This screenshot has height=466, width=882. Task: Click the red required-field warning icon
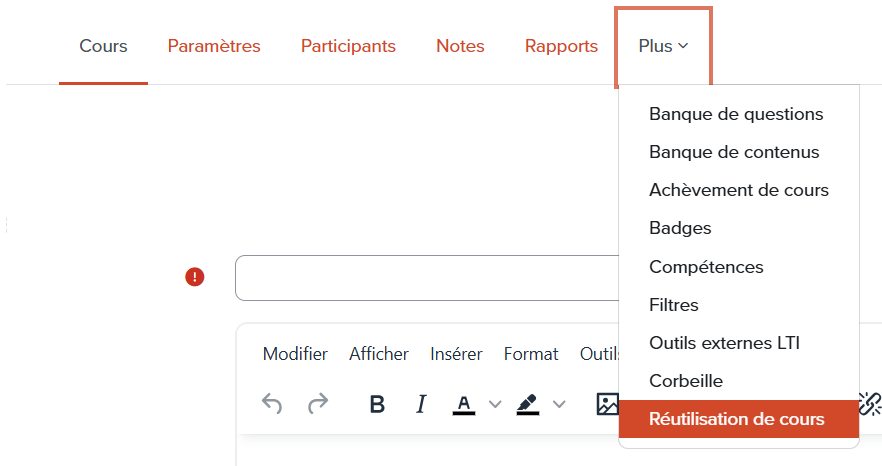195,277
